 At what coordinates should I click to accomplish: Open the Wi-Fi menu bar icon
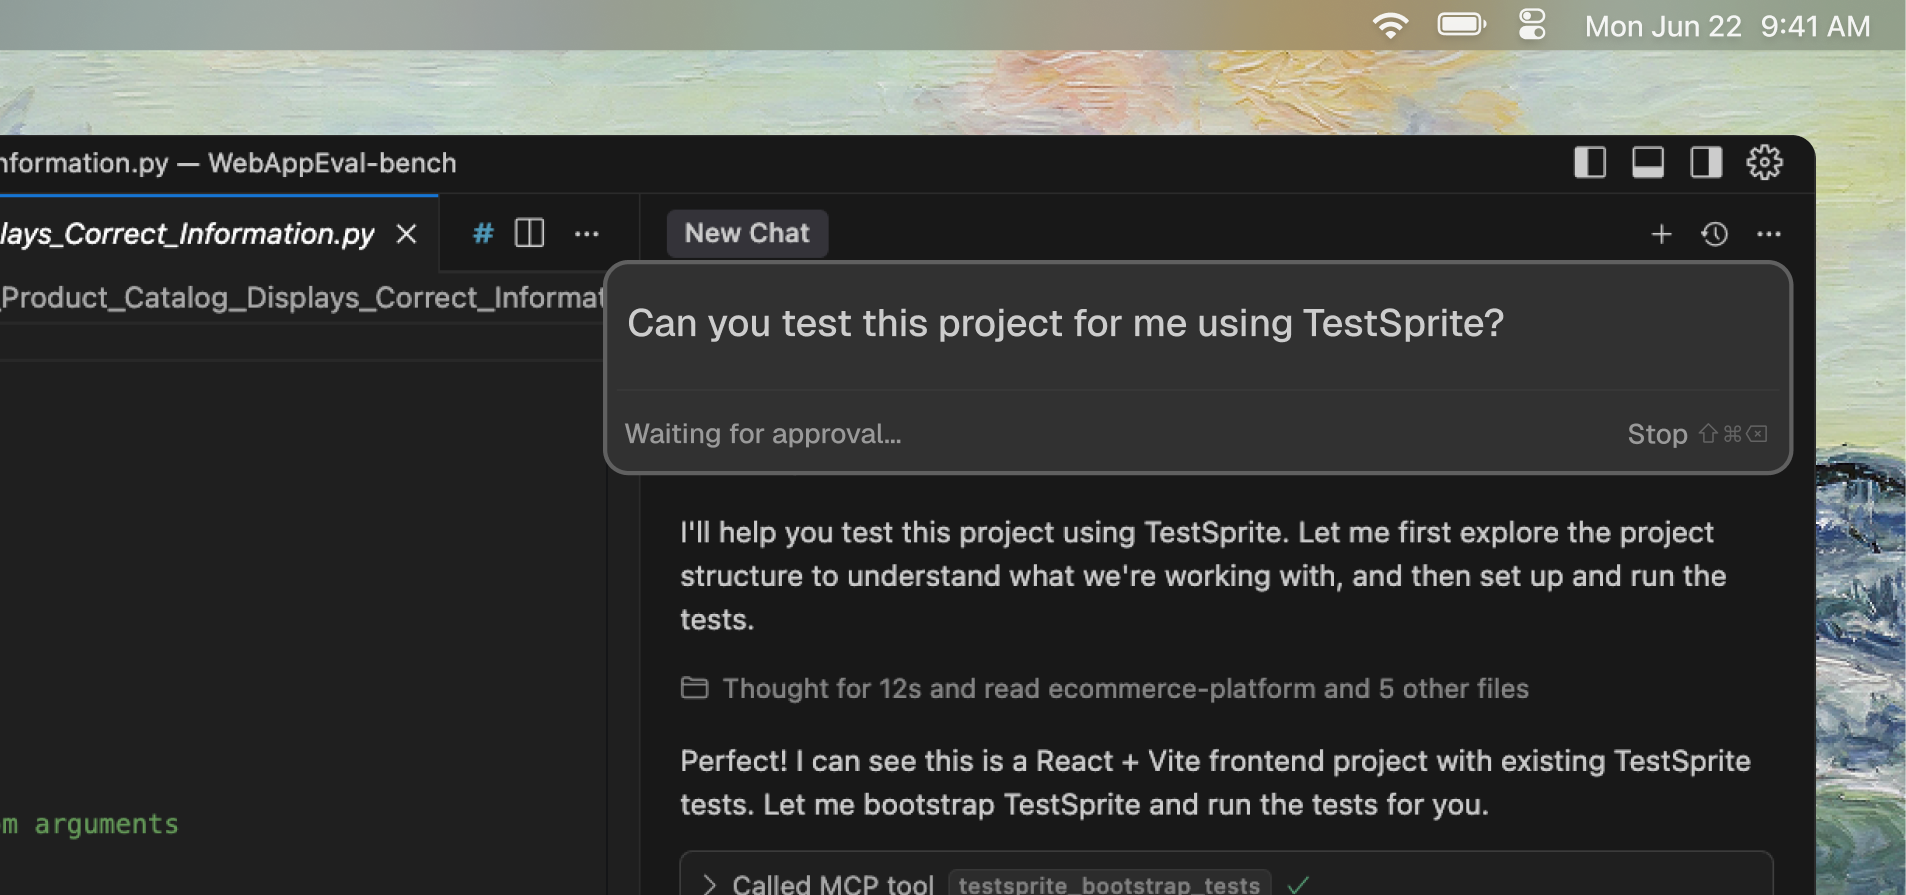click(1390, 25)
